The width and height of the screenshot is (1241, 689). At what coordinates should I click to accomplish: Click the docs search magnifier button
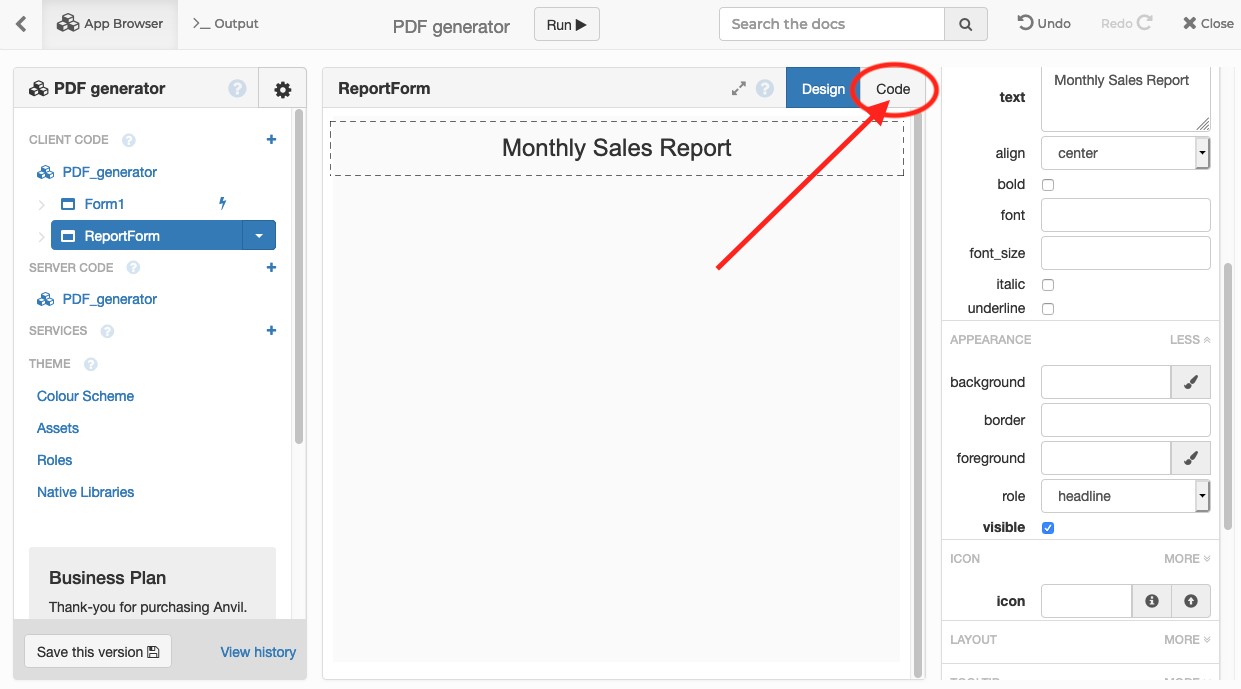965,24
